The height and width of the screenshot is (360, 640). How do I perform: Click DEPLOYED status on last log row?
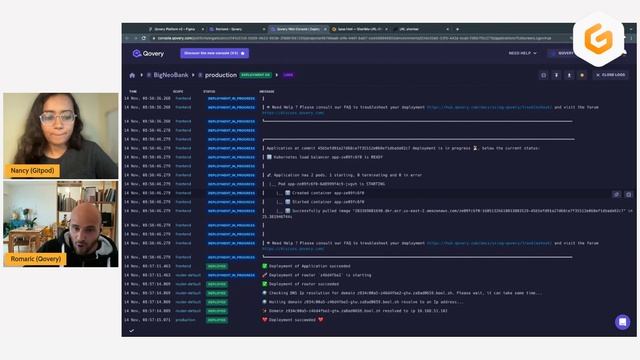(x=217, y=320)
